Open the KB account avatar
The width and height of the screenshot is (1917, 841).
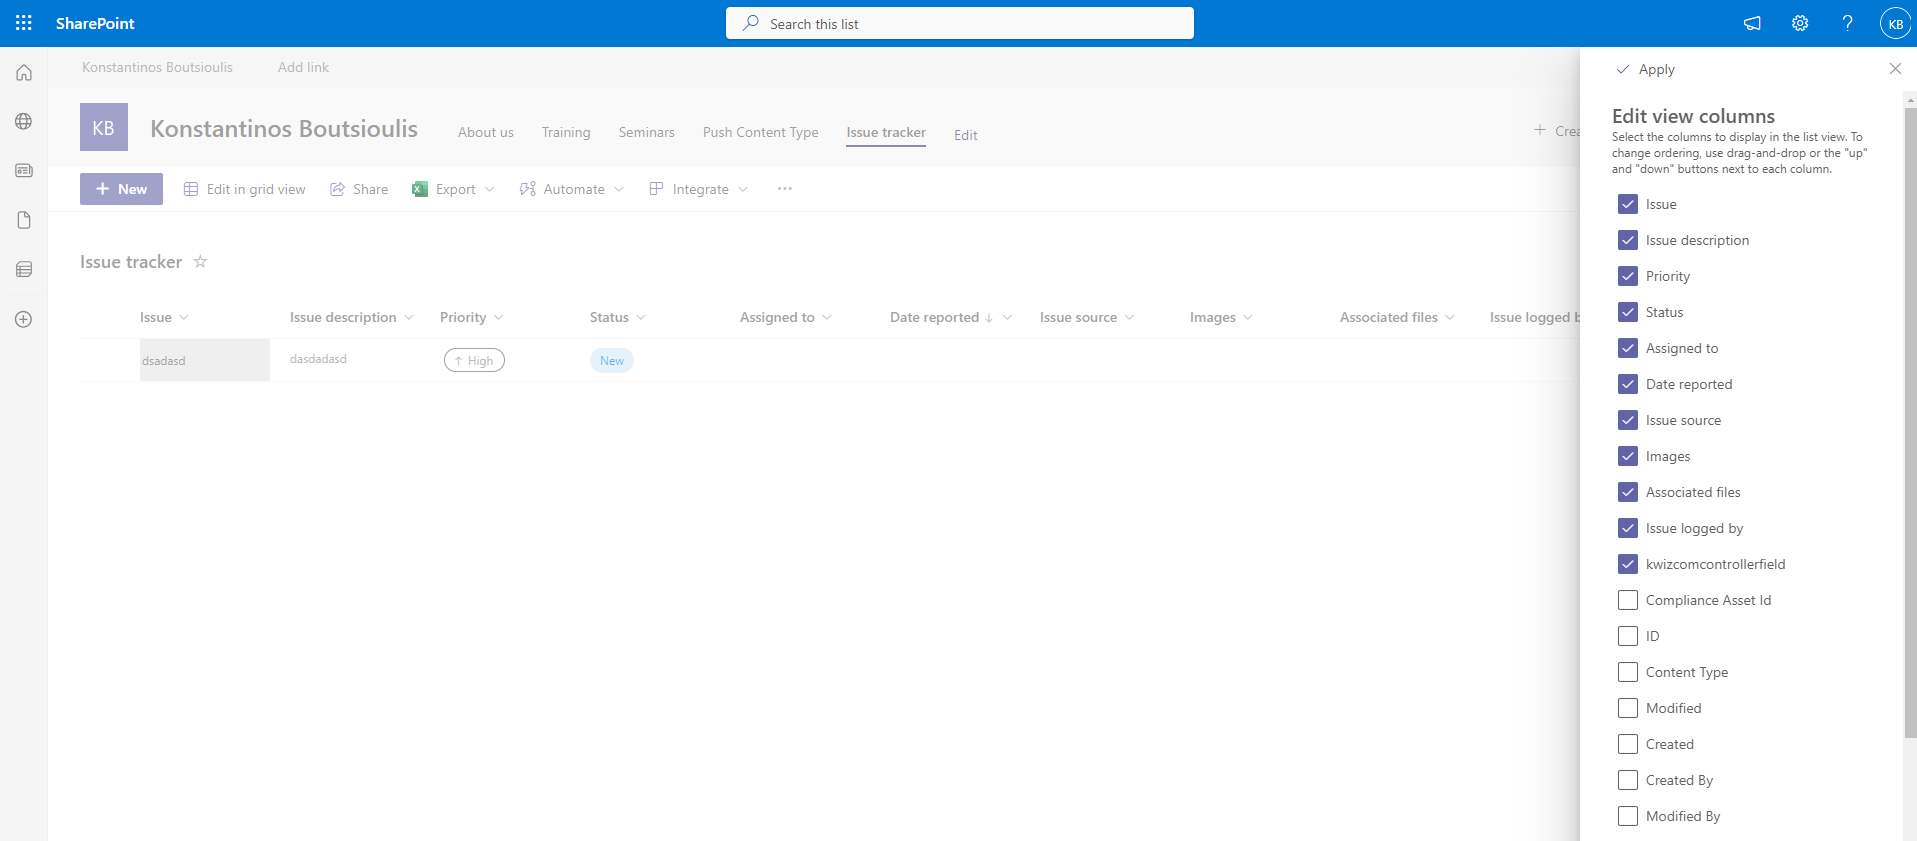[x=1895, y=23]
